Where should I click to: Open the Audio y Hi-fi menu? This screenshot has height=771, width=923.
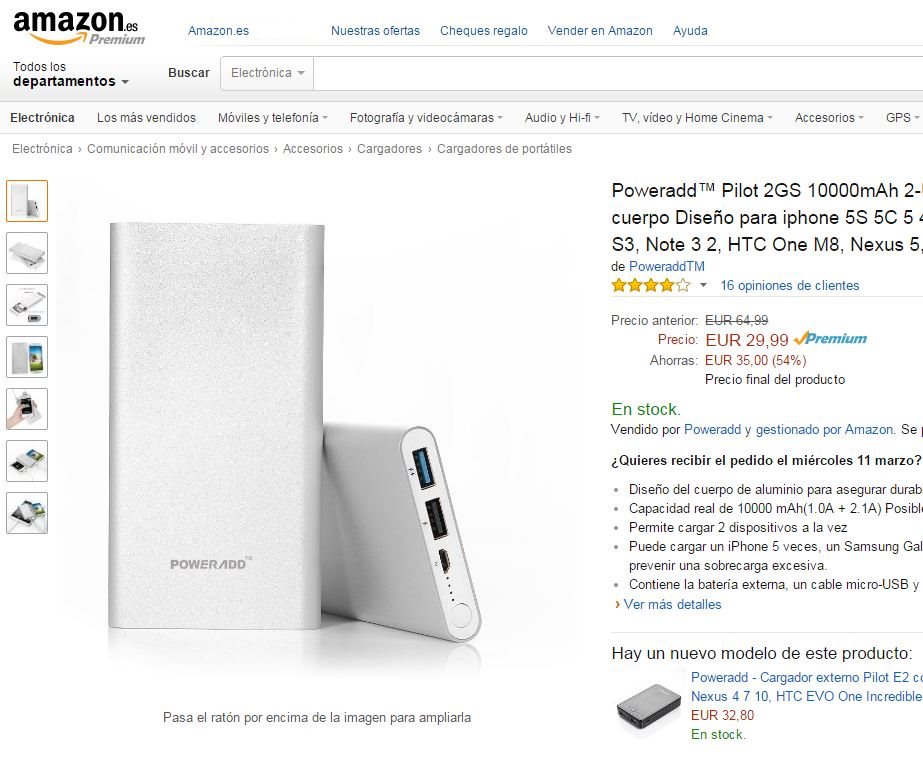[x=562, y=118]
